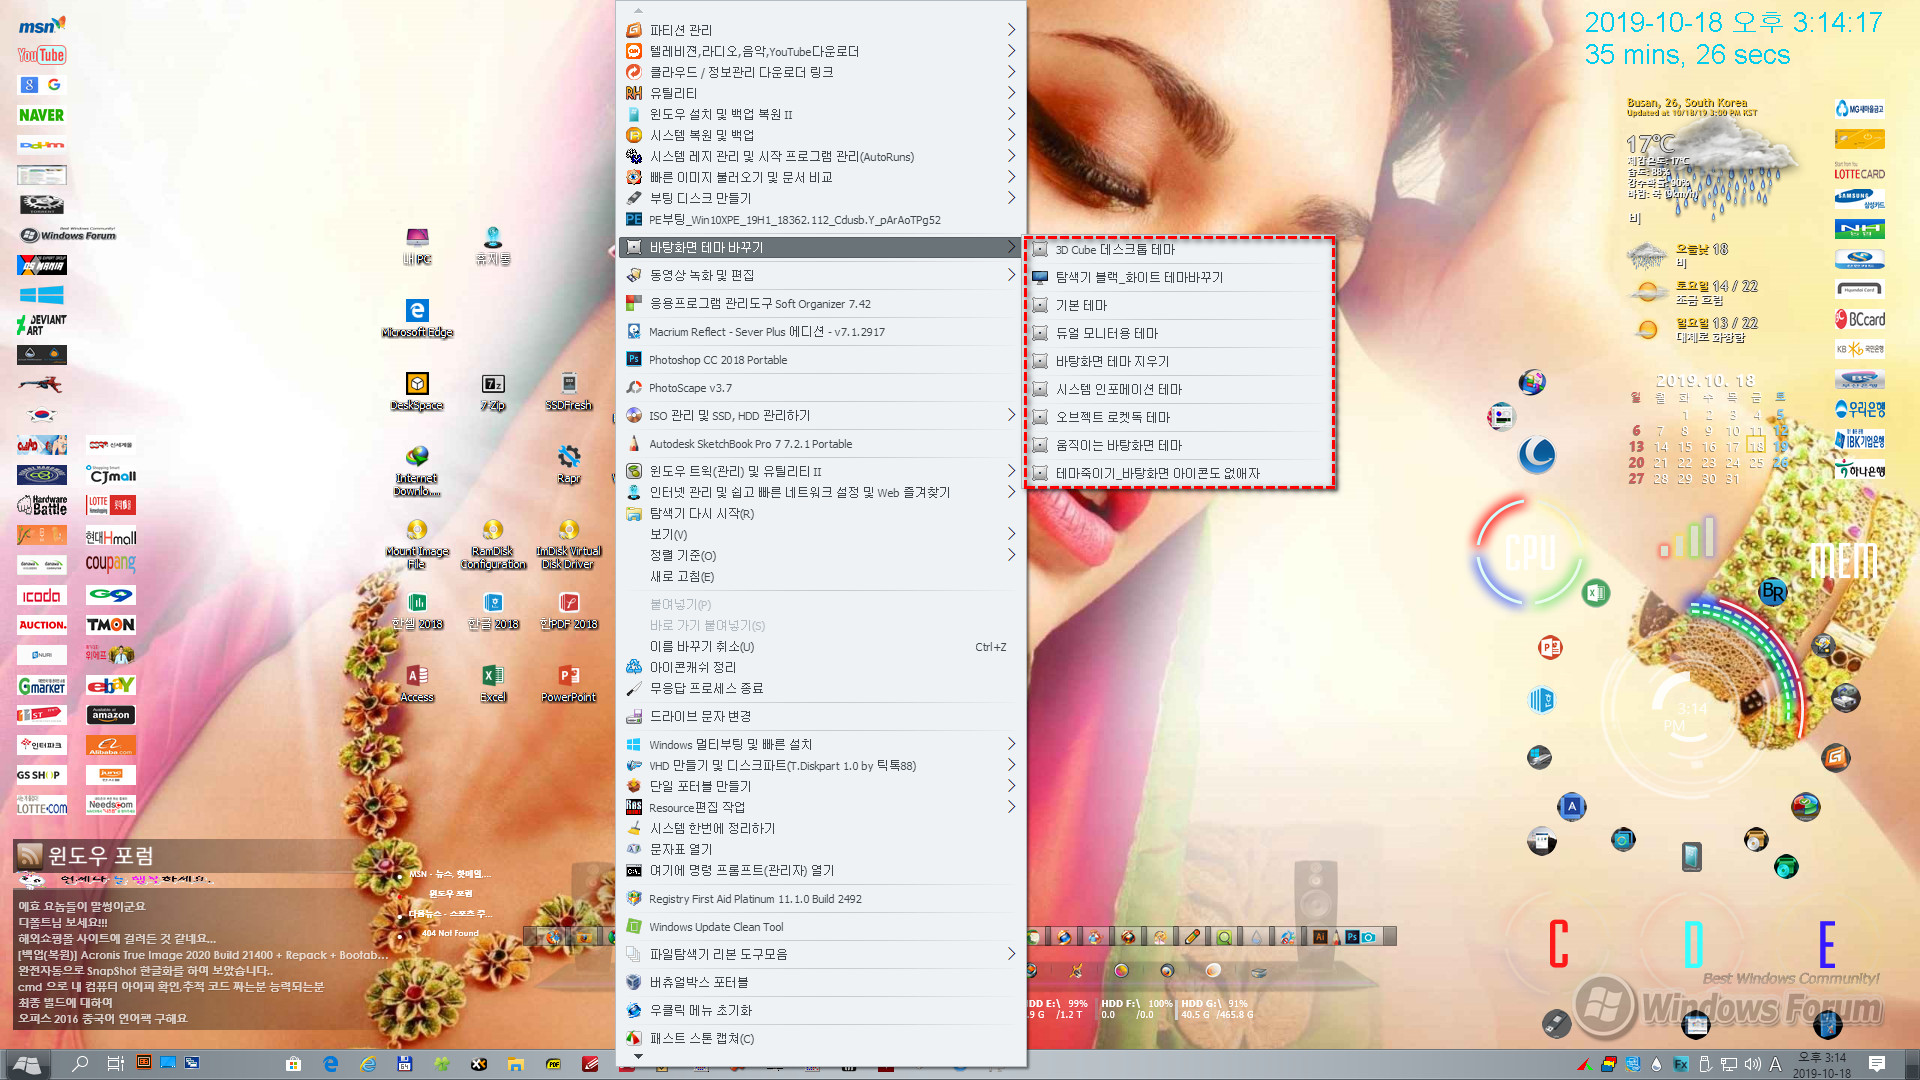Open taskbar search magnifier

[x=80, y=1064]
